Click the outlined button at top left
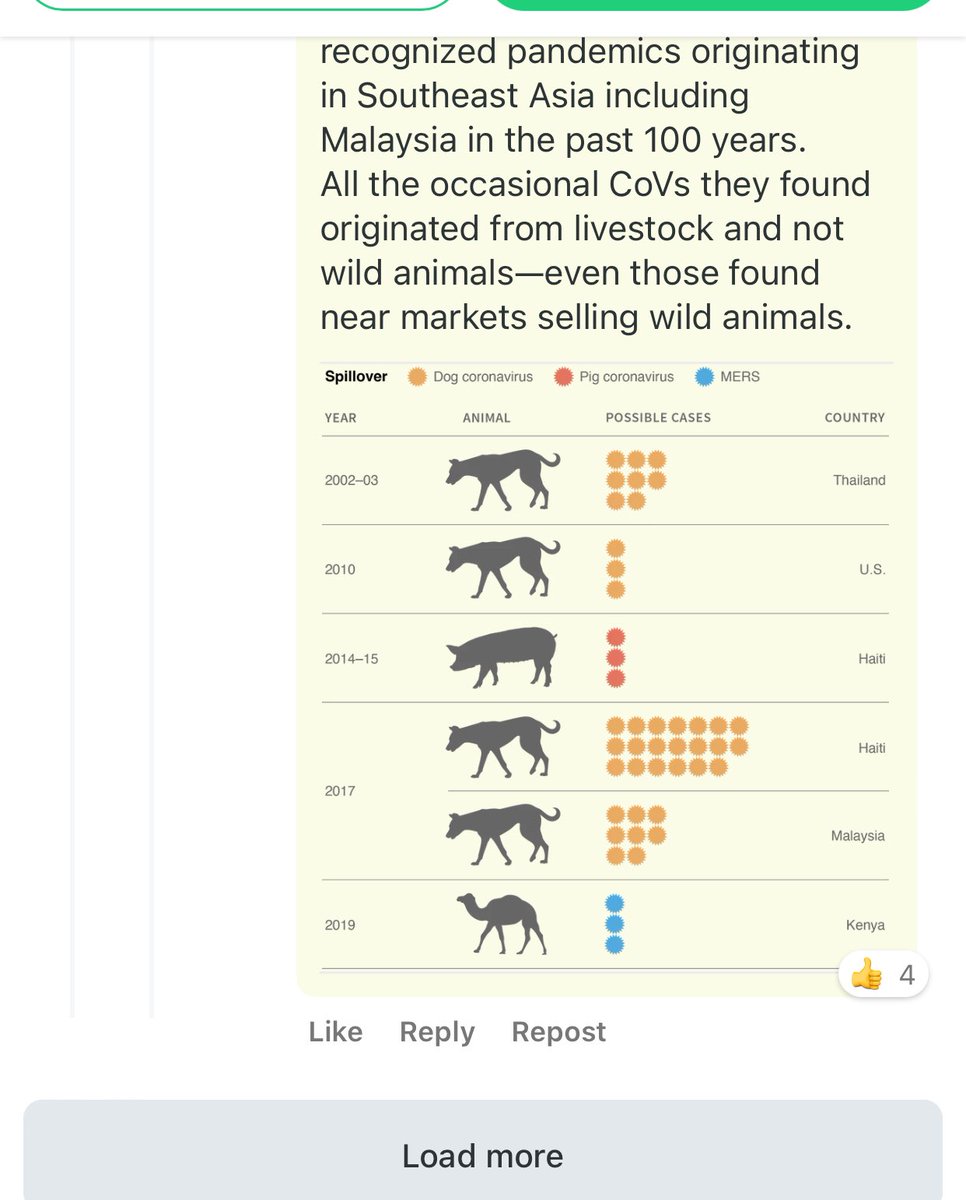966x1200 pixels. point(240,4)
